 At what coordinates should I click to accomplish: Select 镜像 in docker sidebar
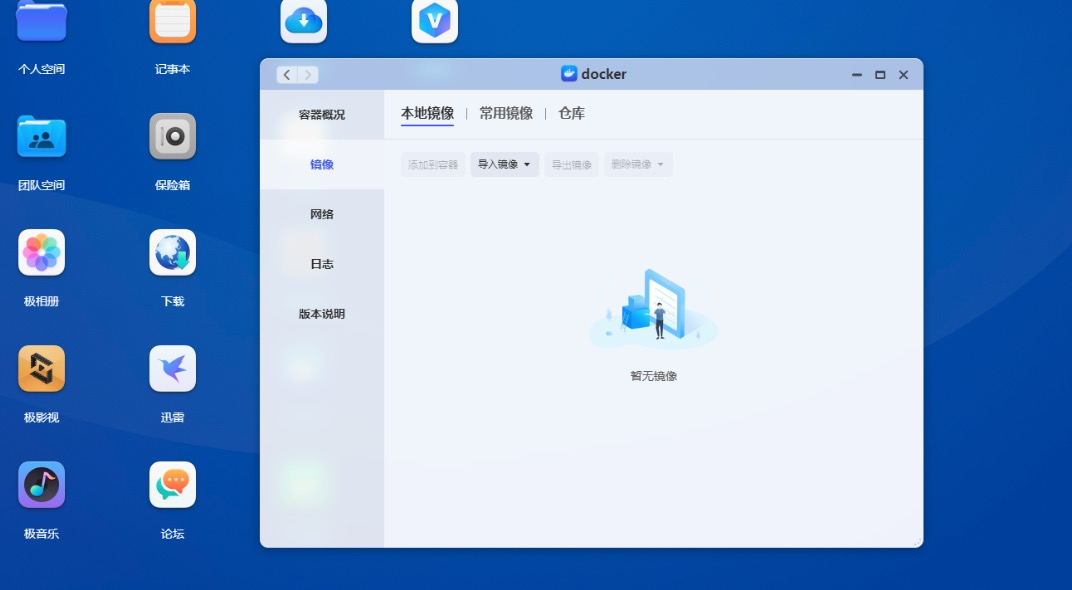point(322,164)
